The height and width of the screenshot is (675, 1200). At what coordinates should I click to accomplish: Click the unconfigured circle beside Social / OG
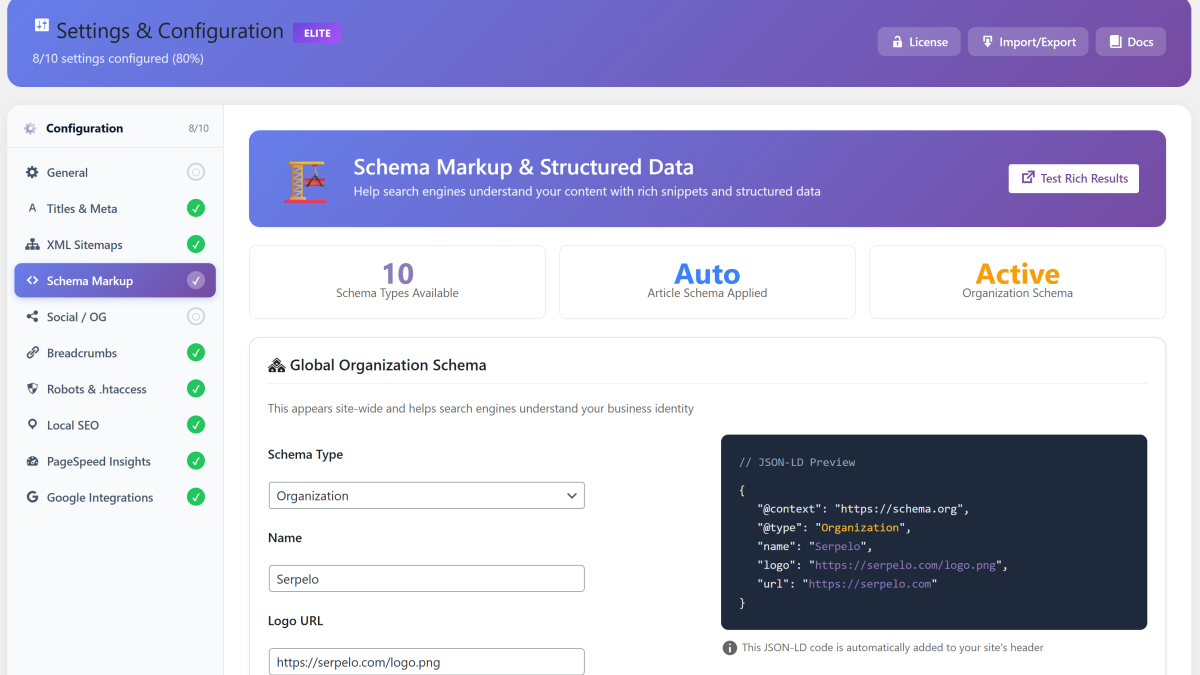196,316
